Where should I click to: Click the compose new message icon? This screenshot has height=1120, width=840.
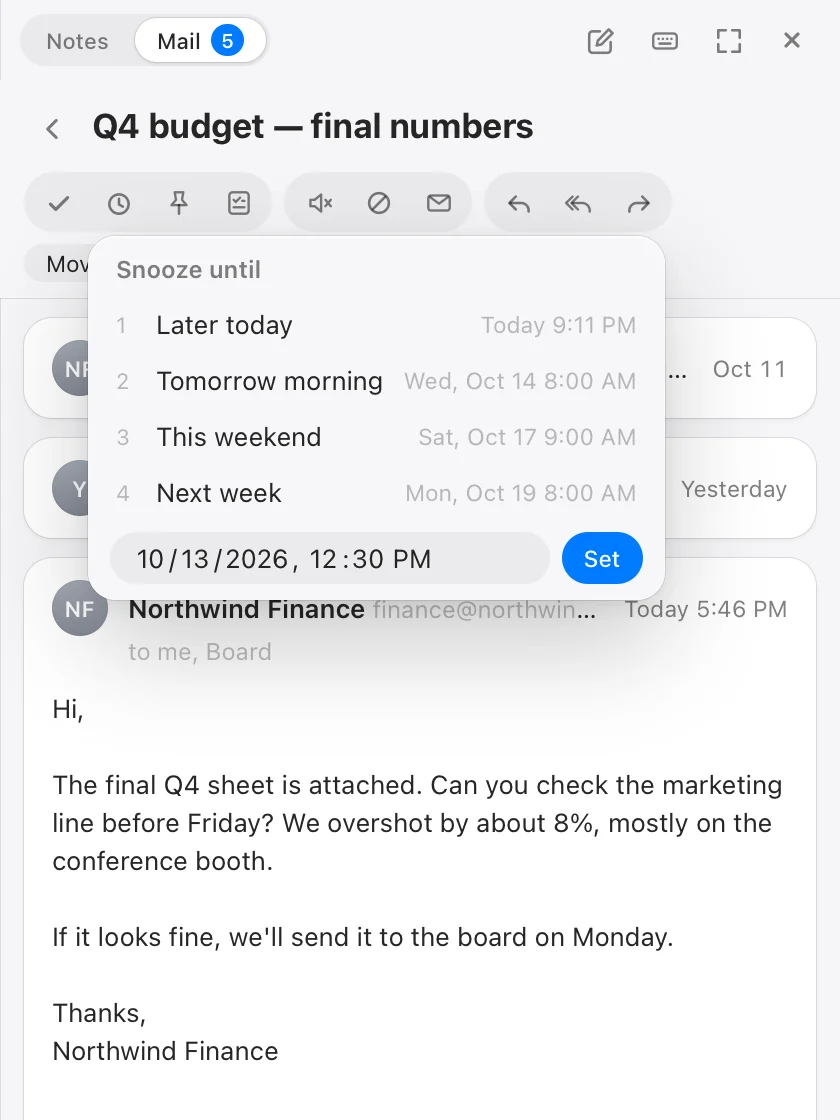(x=600, y=41)
